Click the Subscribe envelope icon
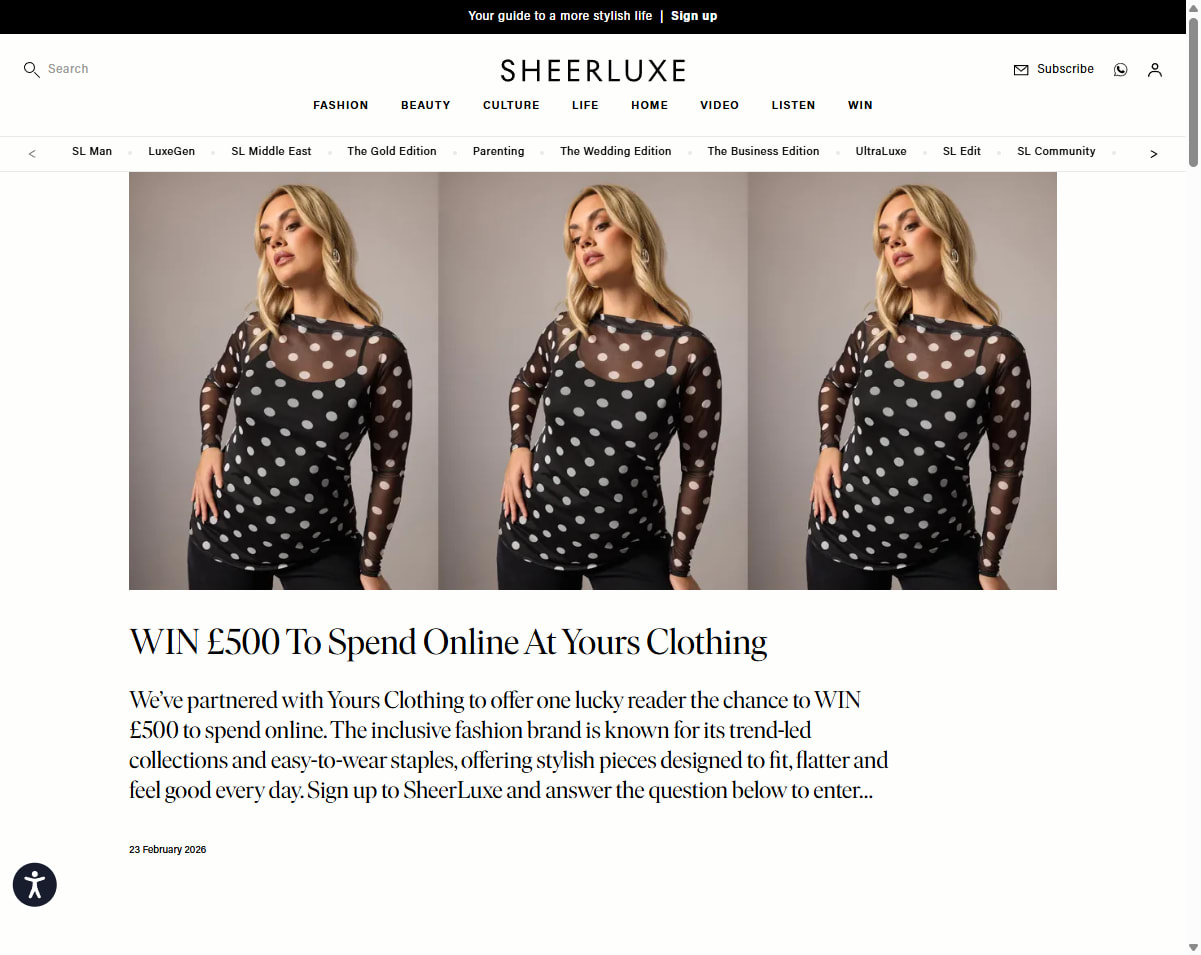The height and width of the screenshot is (955, 1201). coord(1021,70)
